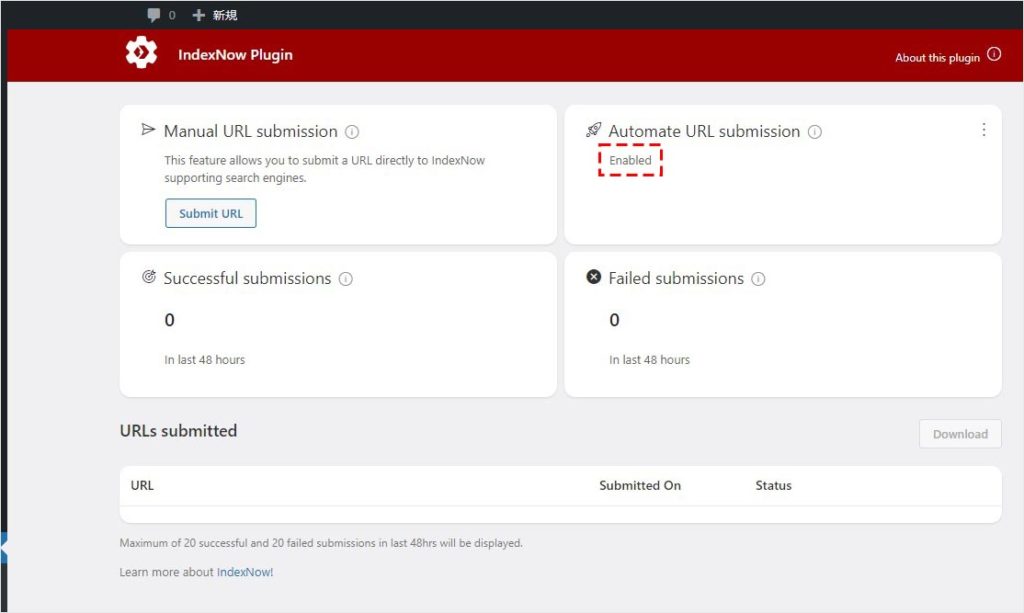Show info tooltip for Automate URL submission

[x=815, y=132]
